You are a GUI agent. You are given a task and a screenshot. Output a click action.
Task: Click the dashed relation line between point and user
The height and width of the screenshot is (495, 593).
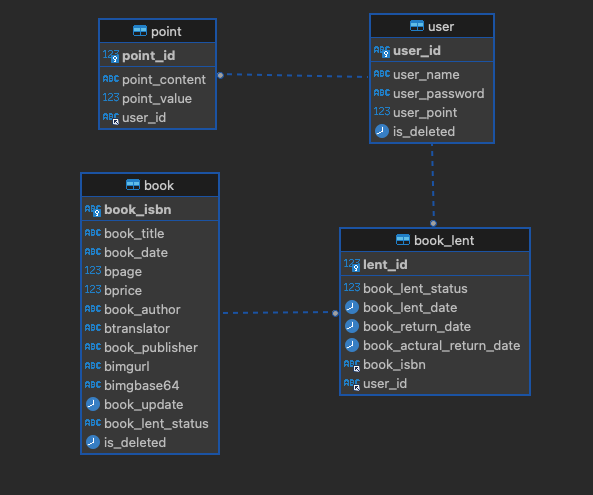click(293, 76)
